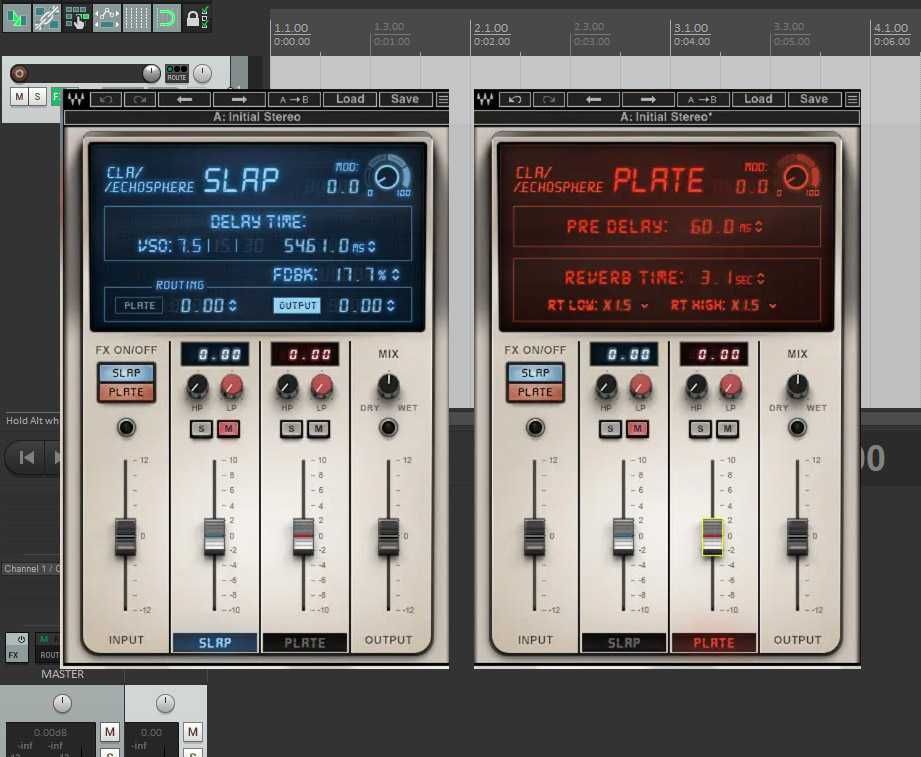Arm the track record button

point(19,73)
